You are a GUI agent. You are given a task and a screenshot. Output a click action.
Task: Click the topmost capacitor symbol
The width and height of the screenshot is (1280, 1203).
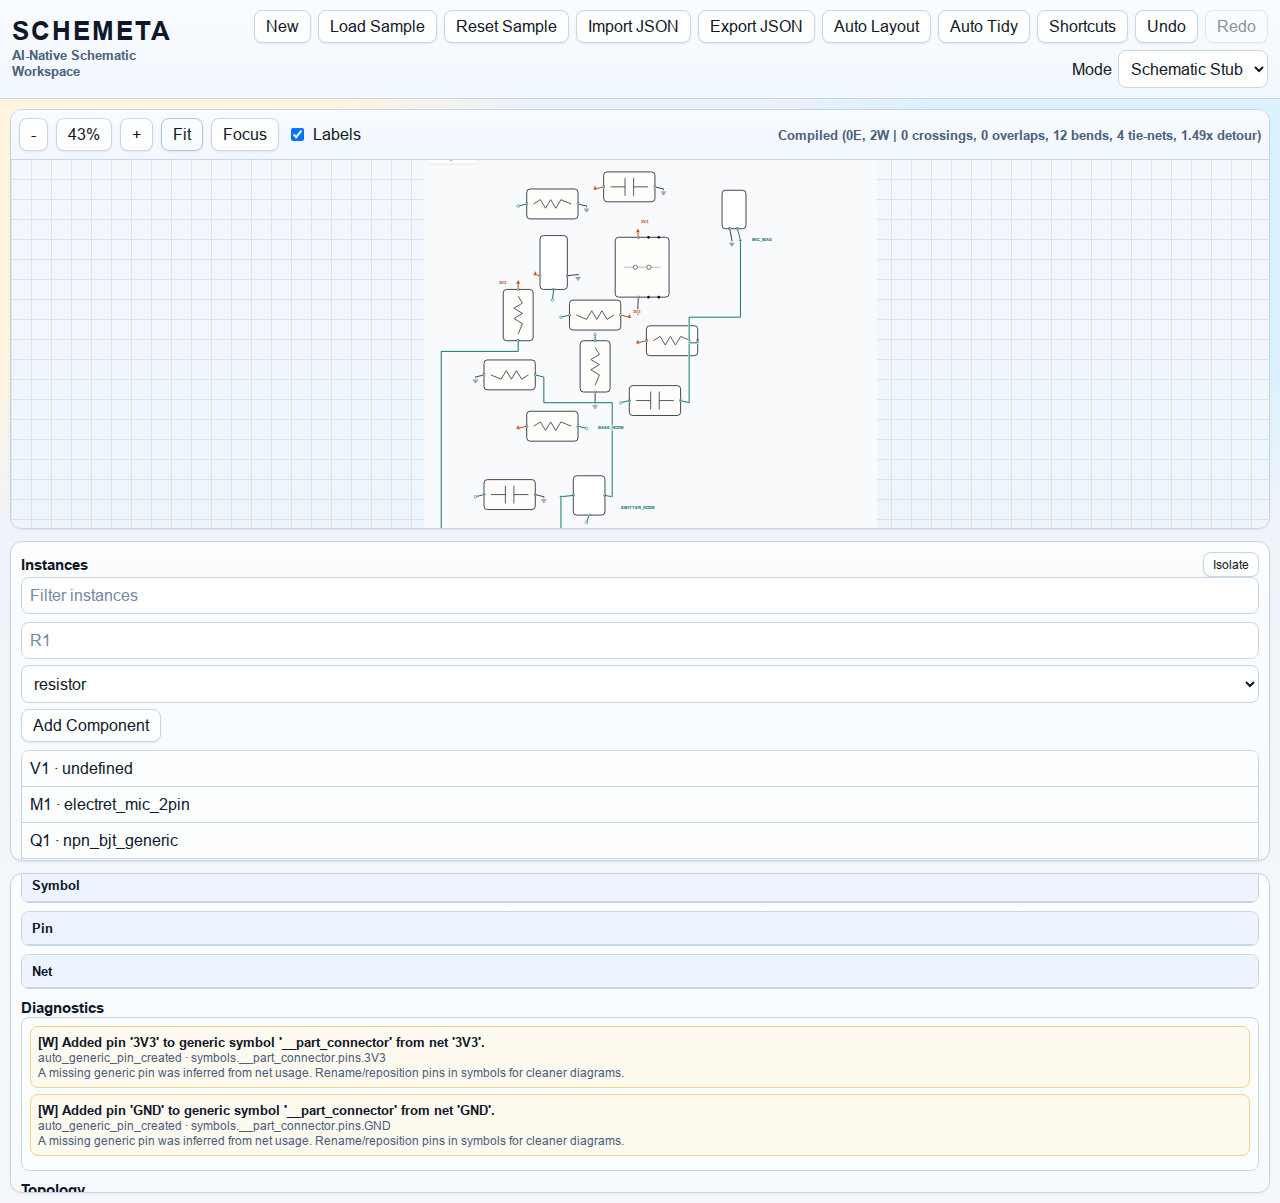(x=629, y=187)
